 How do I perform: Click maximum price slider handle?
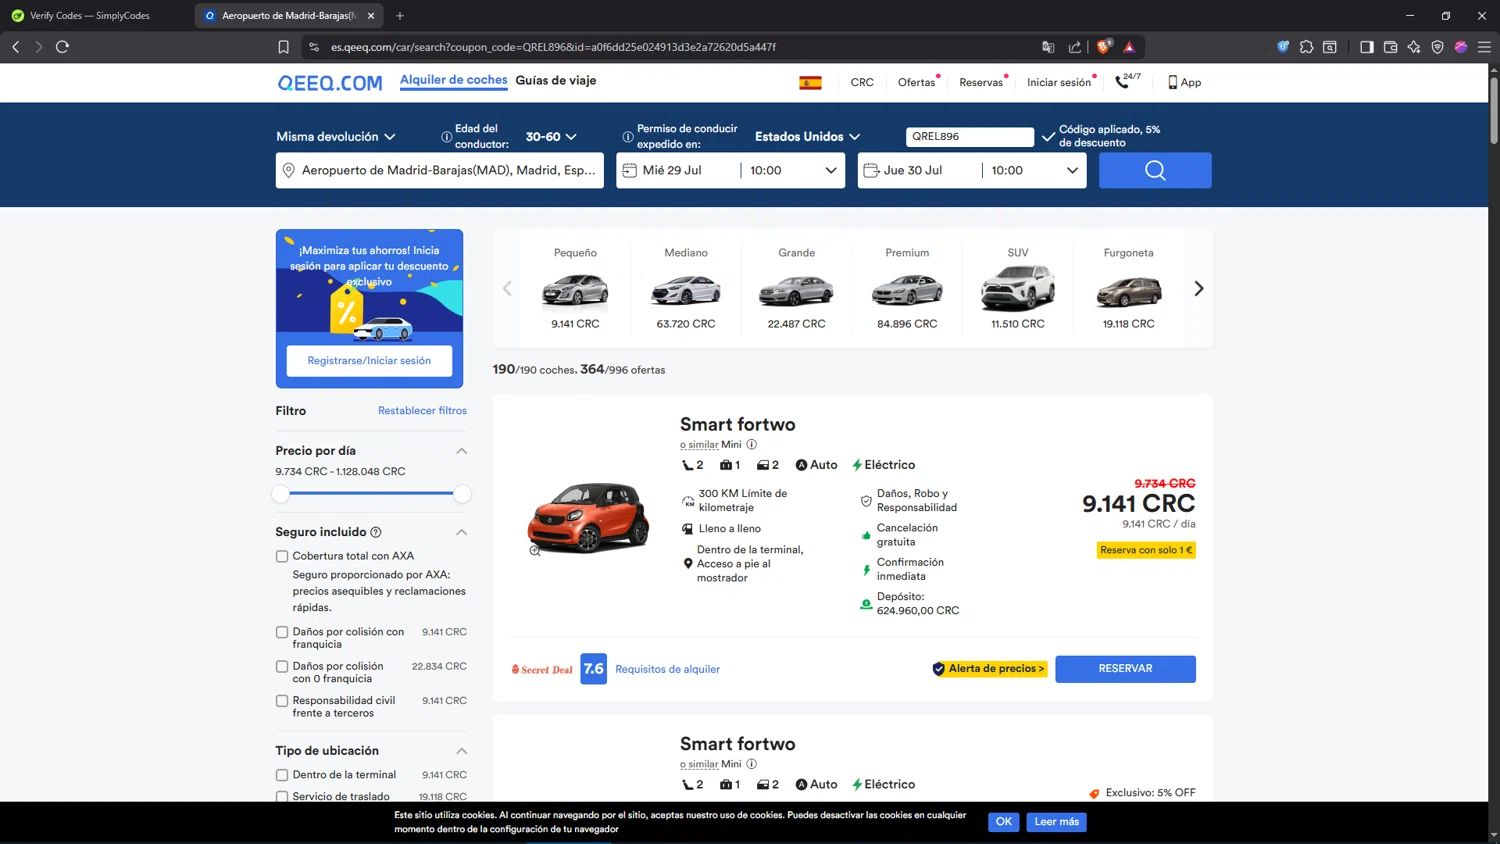[462, 494]
